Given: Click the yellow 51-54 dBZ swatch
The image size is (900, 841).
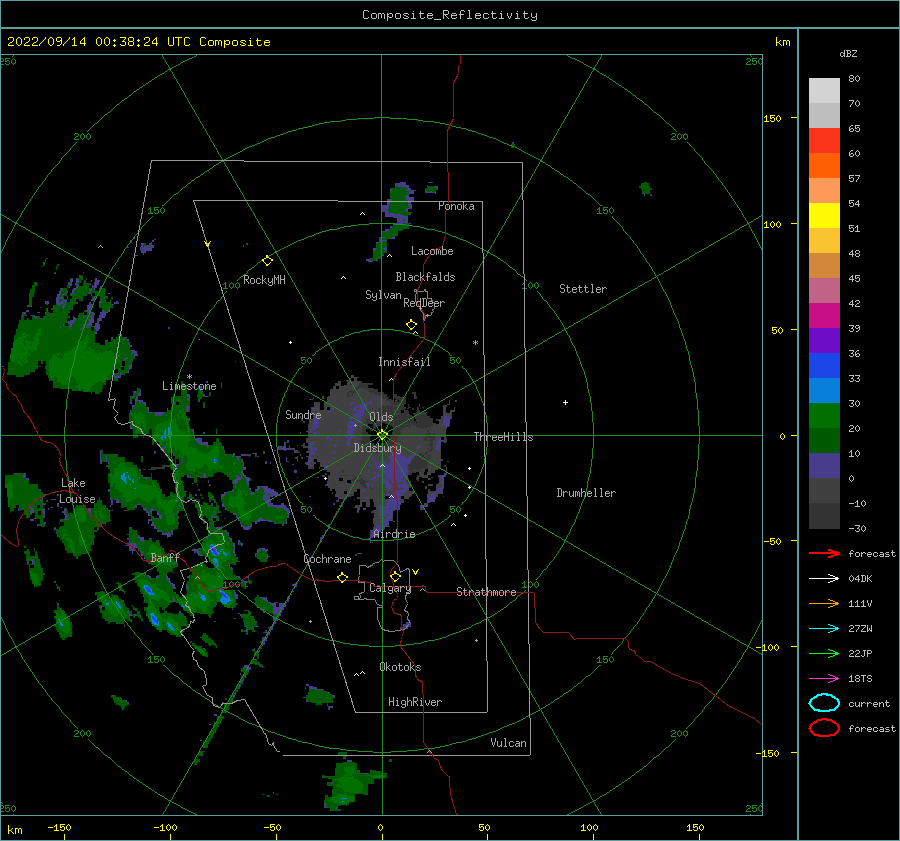Looking at the screenshot, I should [824, 215].
